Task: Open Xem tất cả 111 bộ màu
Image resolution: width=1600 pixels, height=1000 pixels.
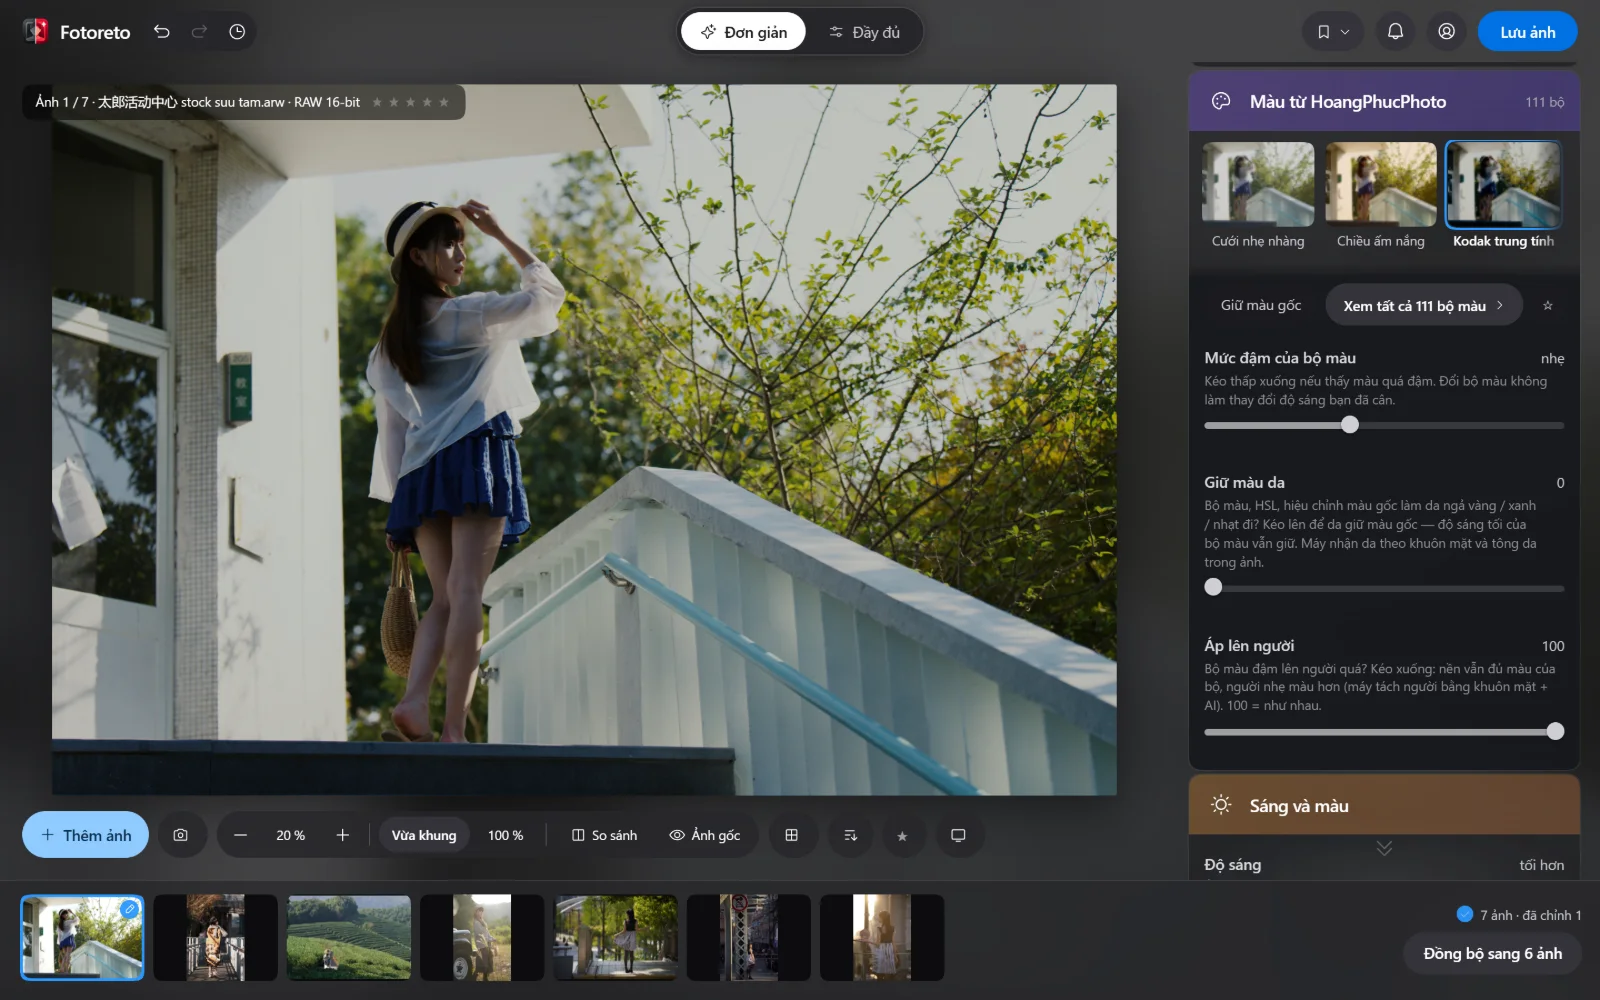Action: click(x=1424, y=305)
